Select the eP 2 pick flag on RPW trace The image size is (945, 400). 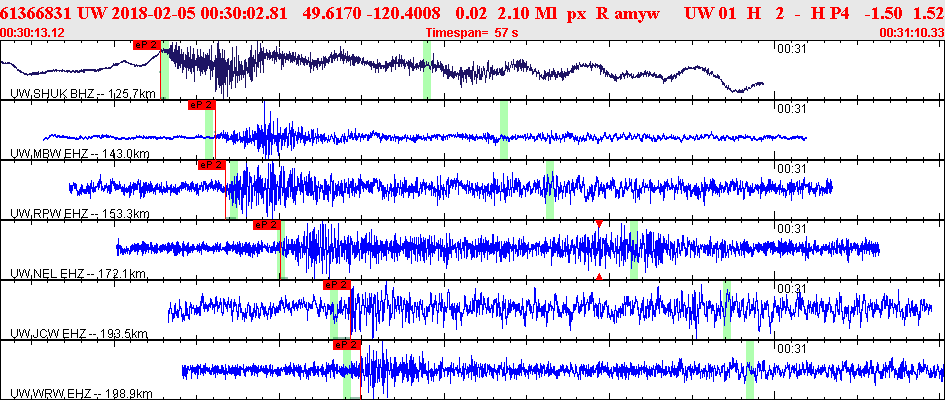212,164
